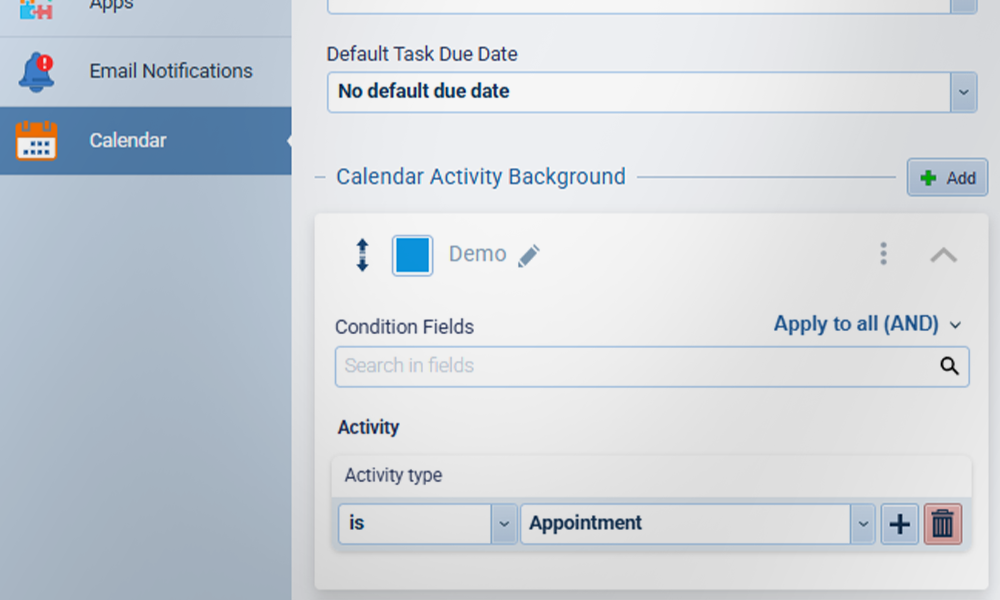
Task: Change the Apply to all (AND) setting
Action: 867,324
